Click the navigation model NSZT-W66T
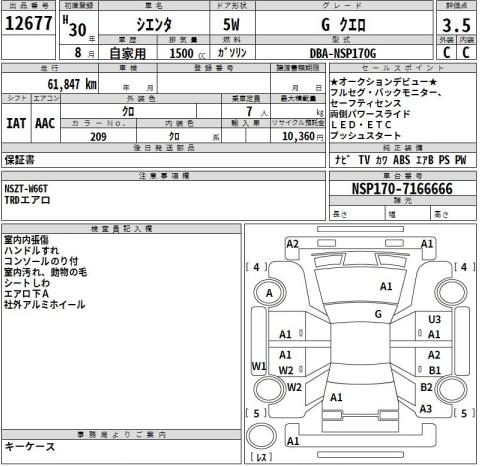Viewport: 480px width, 466px height. [26, 189]
